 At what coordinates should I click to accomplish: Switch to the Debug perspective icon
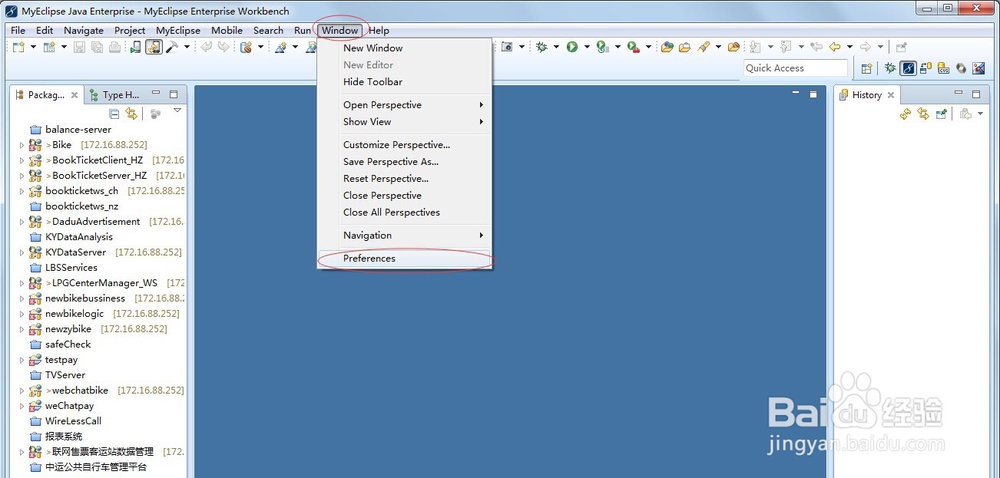click(x=890, y=68)
